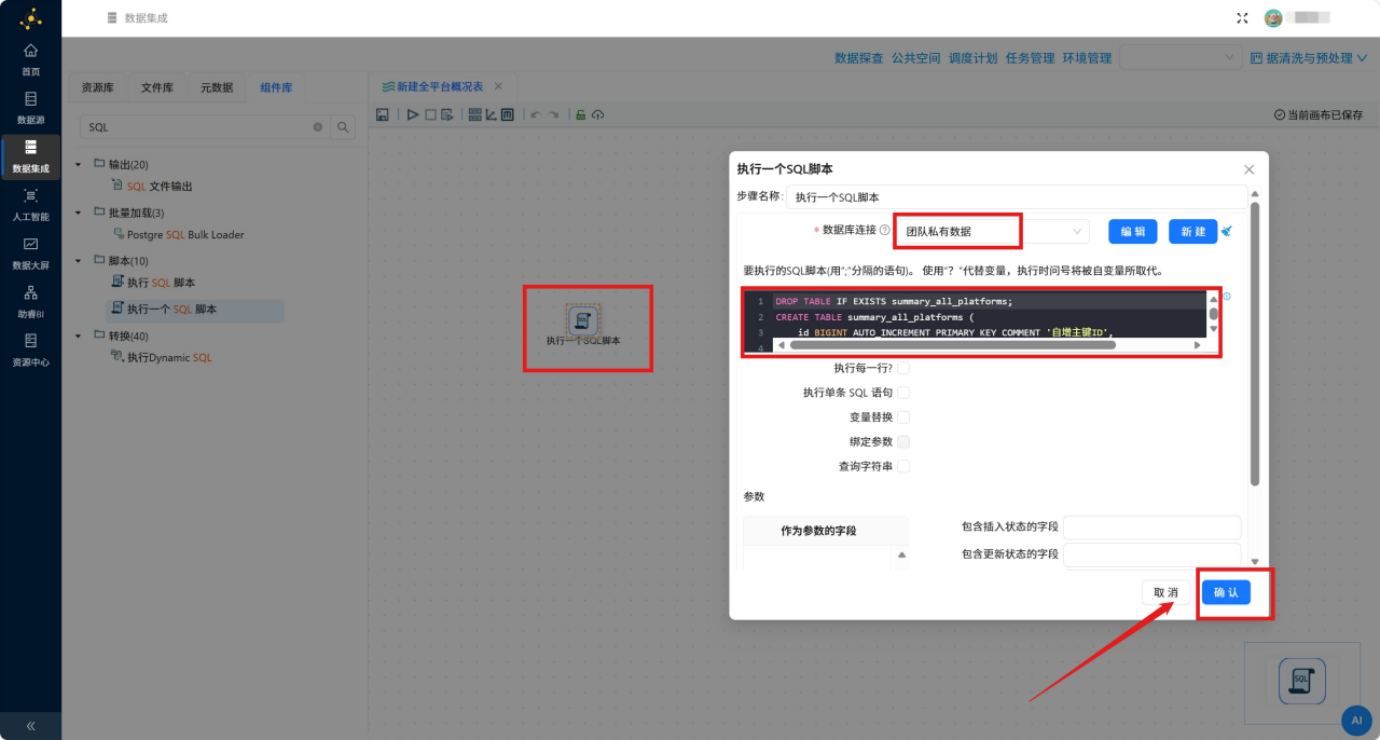Click the redo arrow in toolbar
Screen dimensions: 1380x740
pyautogui.click(x=553, y=115)
